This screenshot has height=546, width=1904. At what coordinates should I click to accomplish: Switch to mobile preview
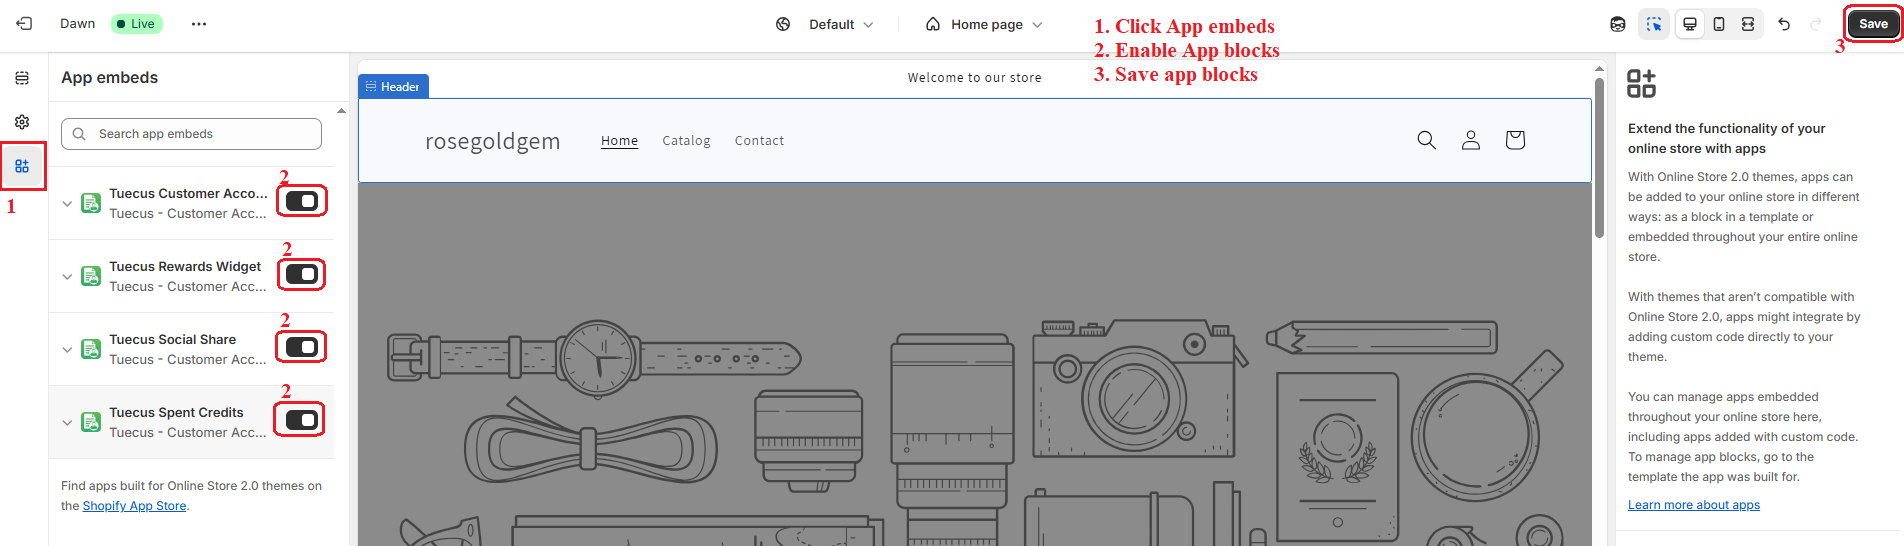click(x=1719, y=24)
